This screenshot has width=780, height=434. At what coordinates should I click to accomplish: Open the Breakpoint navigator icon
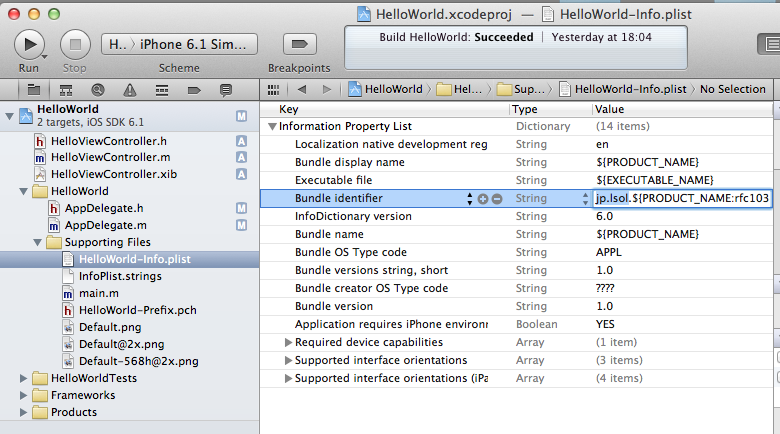click(x=194, y=90)
